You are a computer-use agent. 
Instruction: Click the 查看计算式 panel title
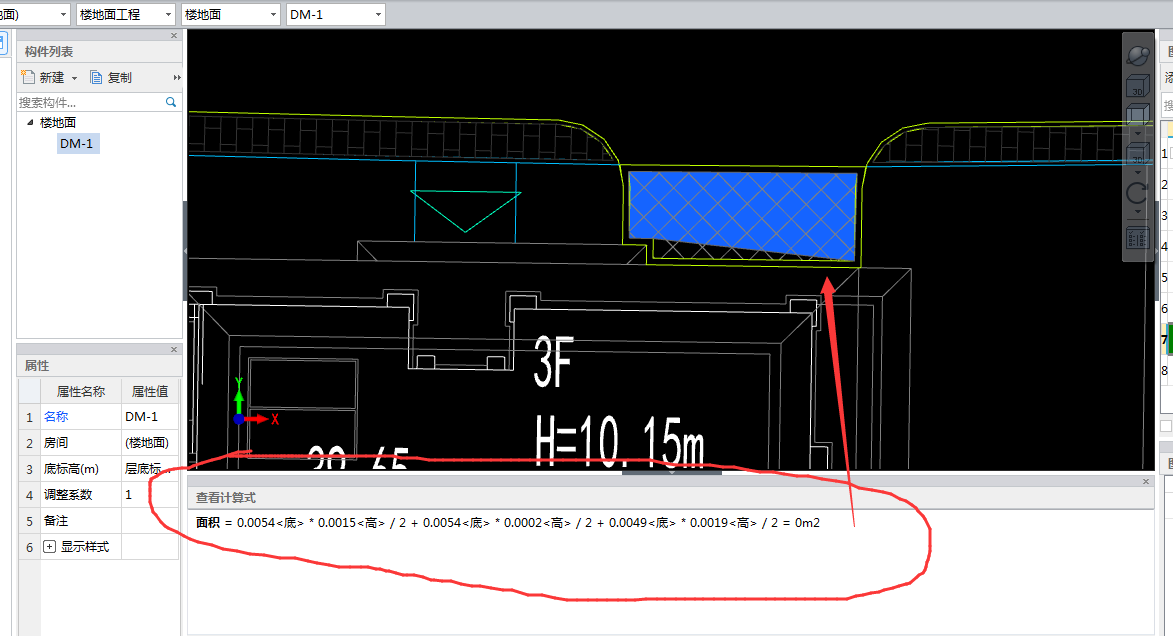point(226,498)
